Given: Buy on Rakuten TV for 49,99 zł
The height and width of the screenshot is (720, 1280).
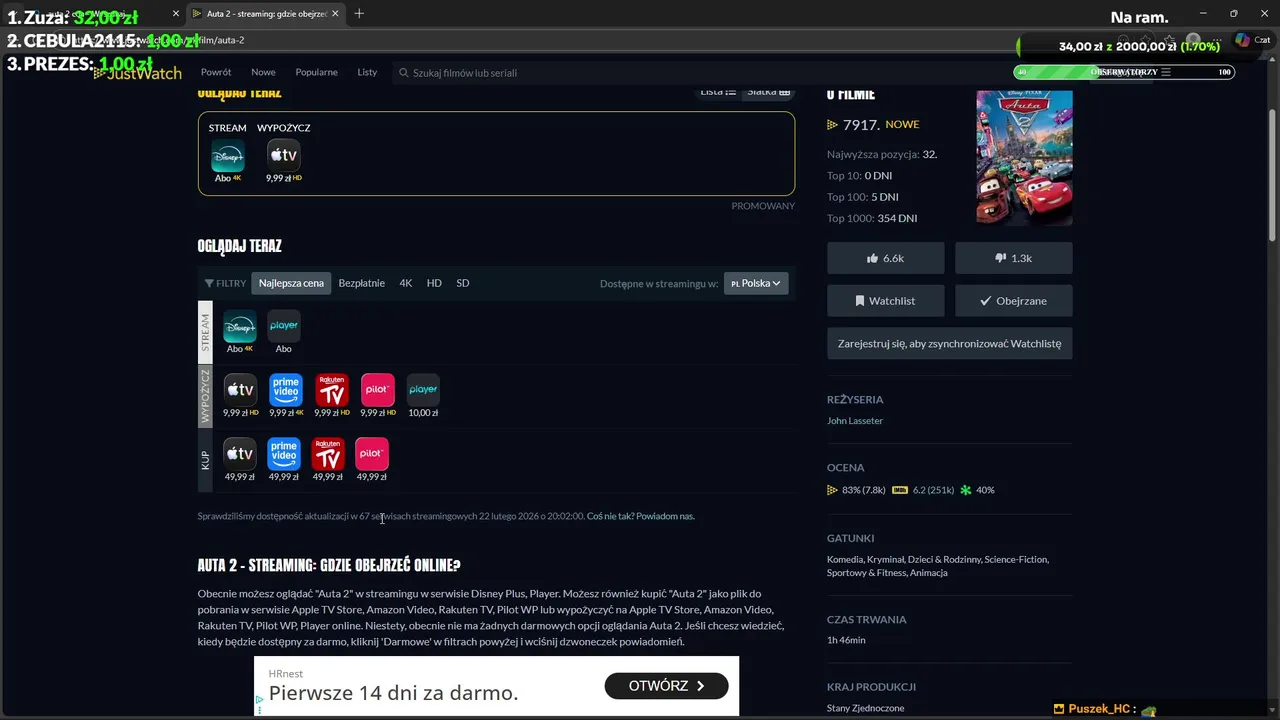Looking at the screenshot, I should pos(328,454).
